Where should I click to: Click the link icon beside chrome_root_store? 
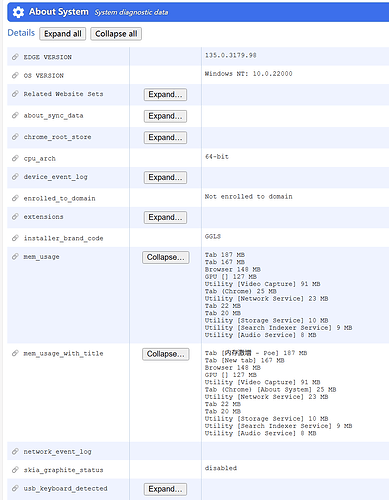15,137
